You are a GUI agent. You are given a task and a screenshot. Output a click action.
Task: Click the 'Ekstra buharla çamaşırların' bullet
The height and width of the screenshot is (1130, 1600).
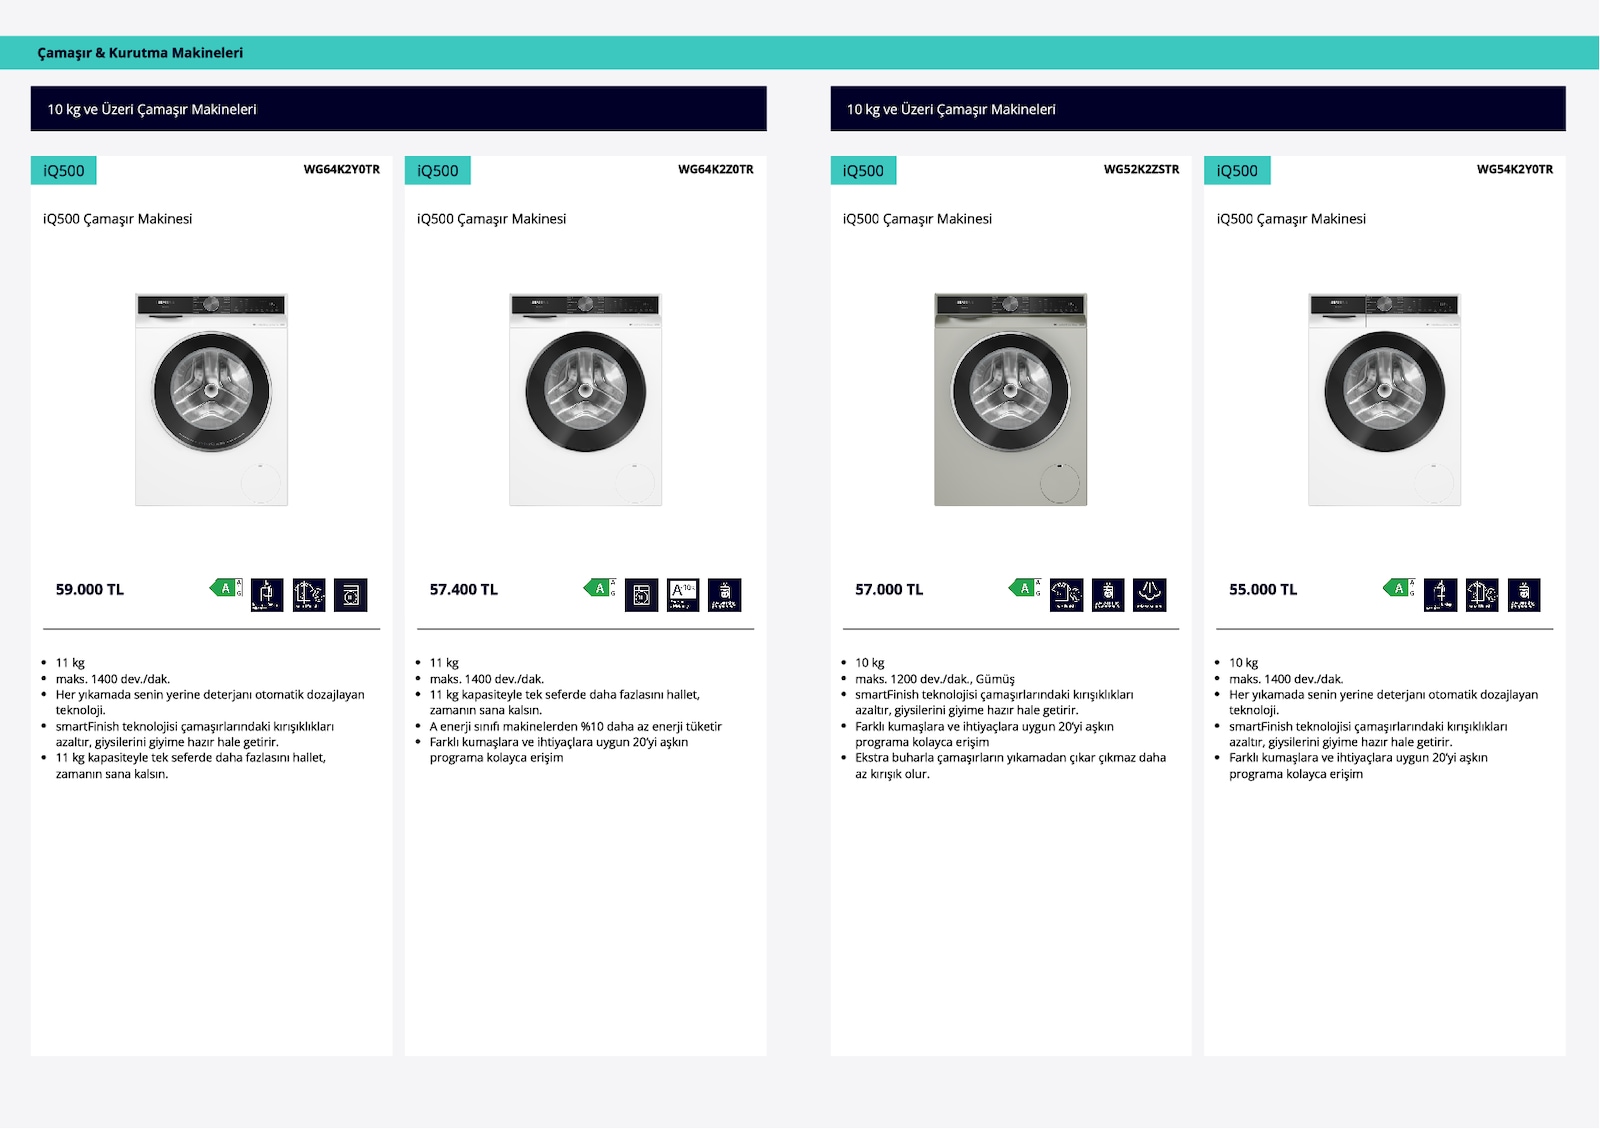coord(1010,766)
